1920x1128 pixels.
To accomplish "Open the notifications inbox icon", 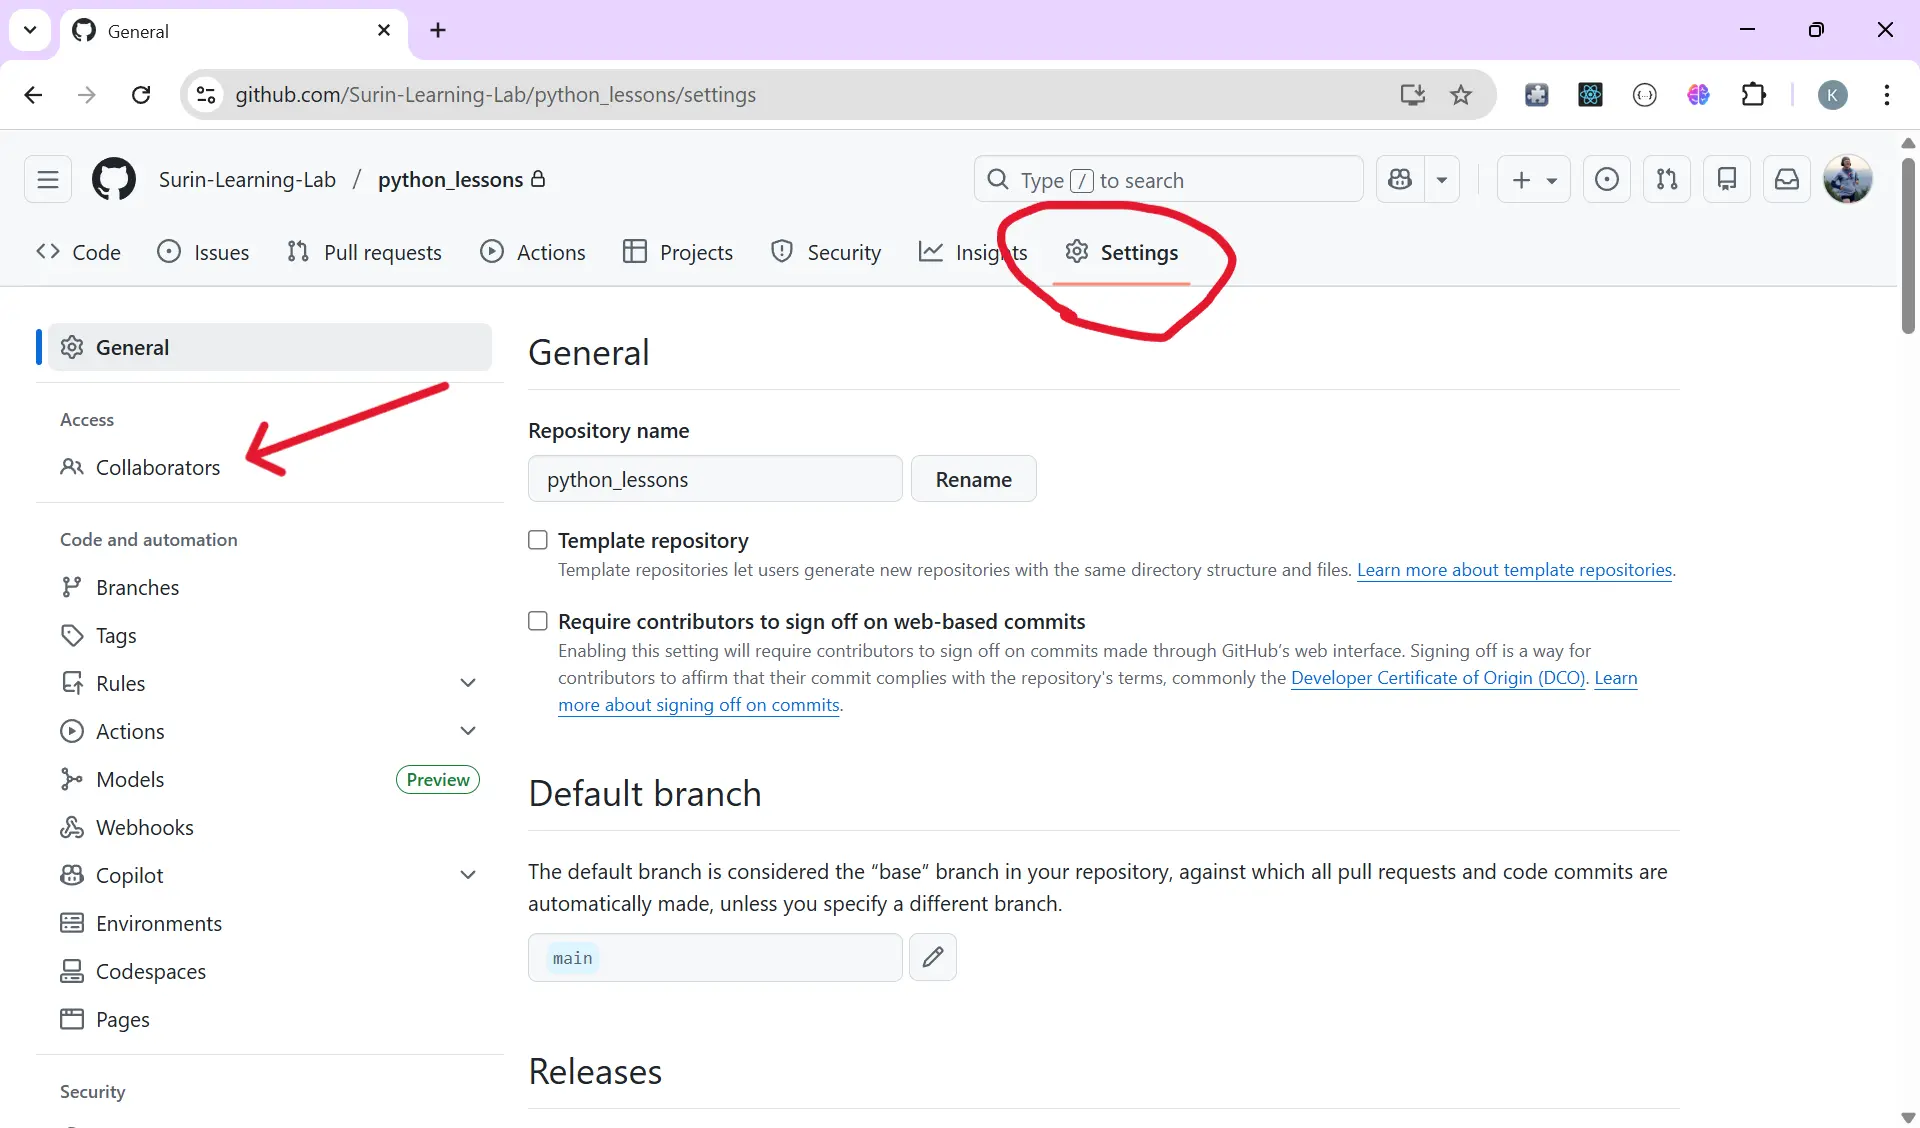I will click(x=1787, y=180).
